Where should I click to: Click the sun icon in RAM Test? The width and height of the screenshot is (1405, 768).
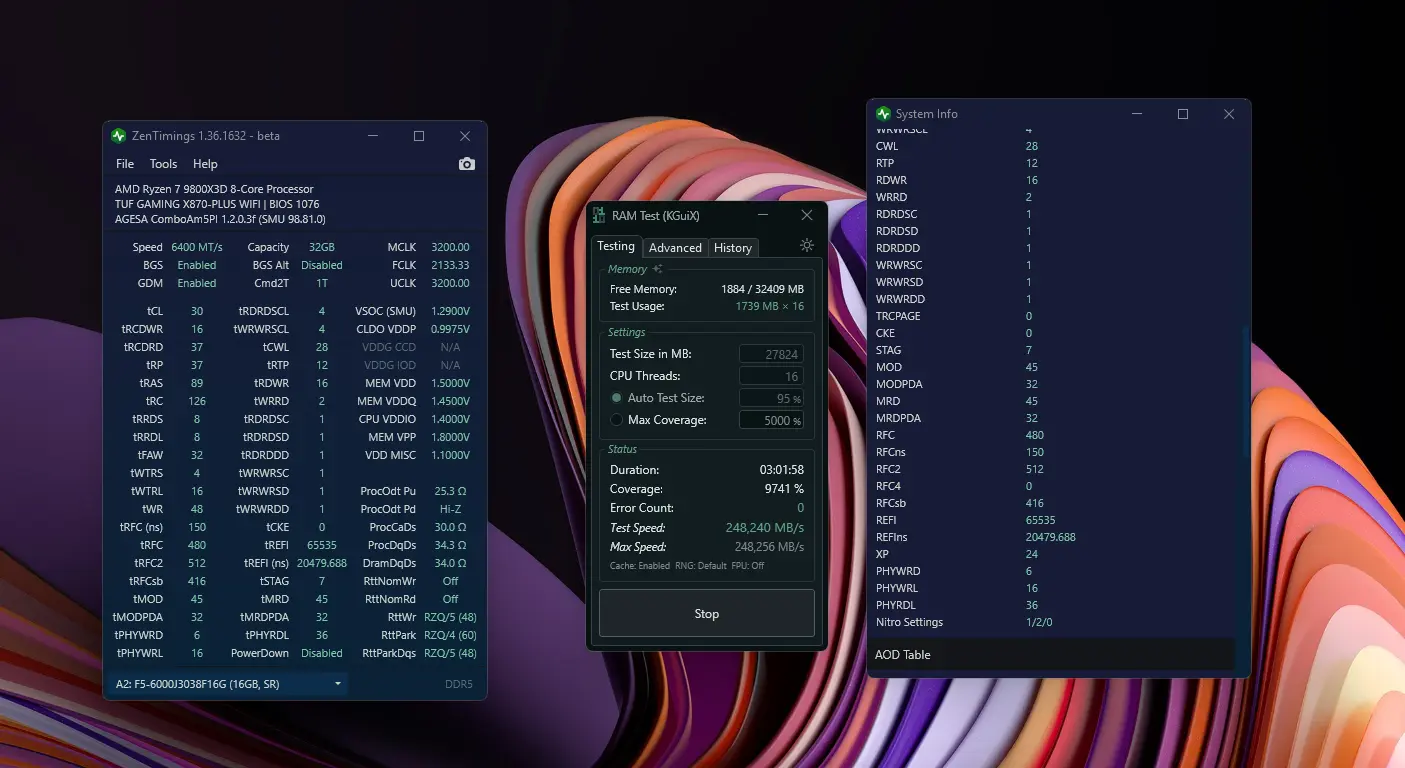pos(807,245)
